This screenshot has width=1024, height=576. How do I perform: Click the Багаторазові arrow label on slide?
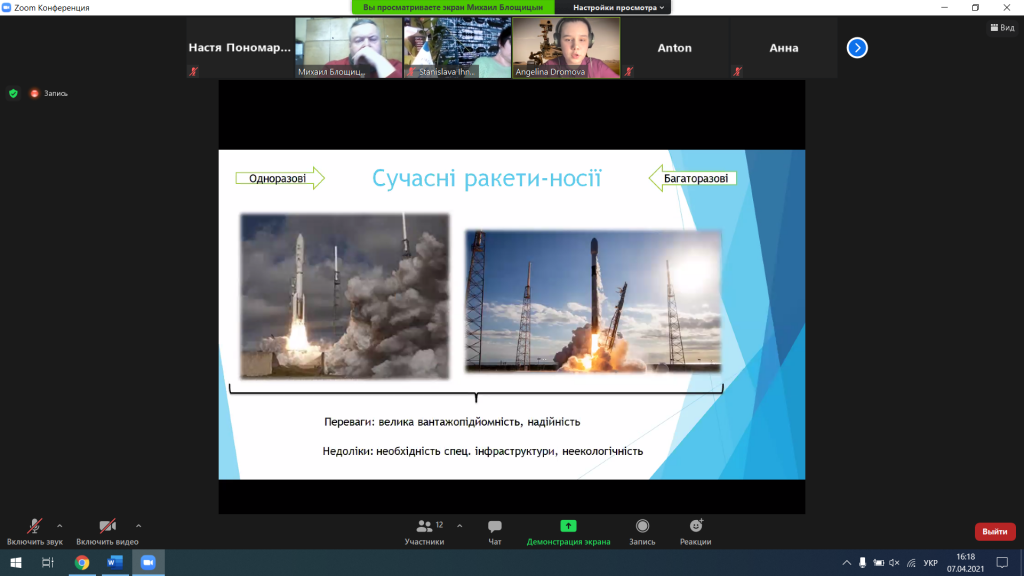tap(692, 178)
